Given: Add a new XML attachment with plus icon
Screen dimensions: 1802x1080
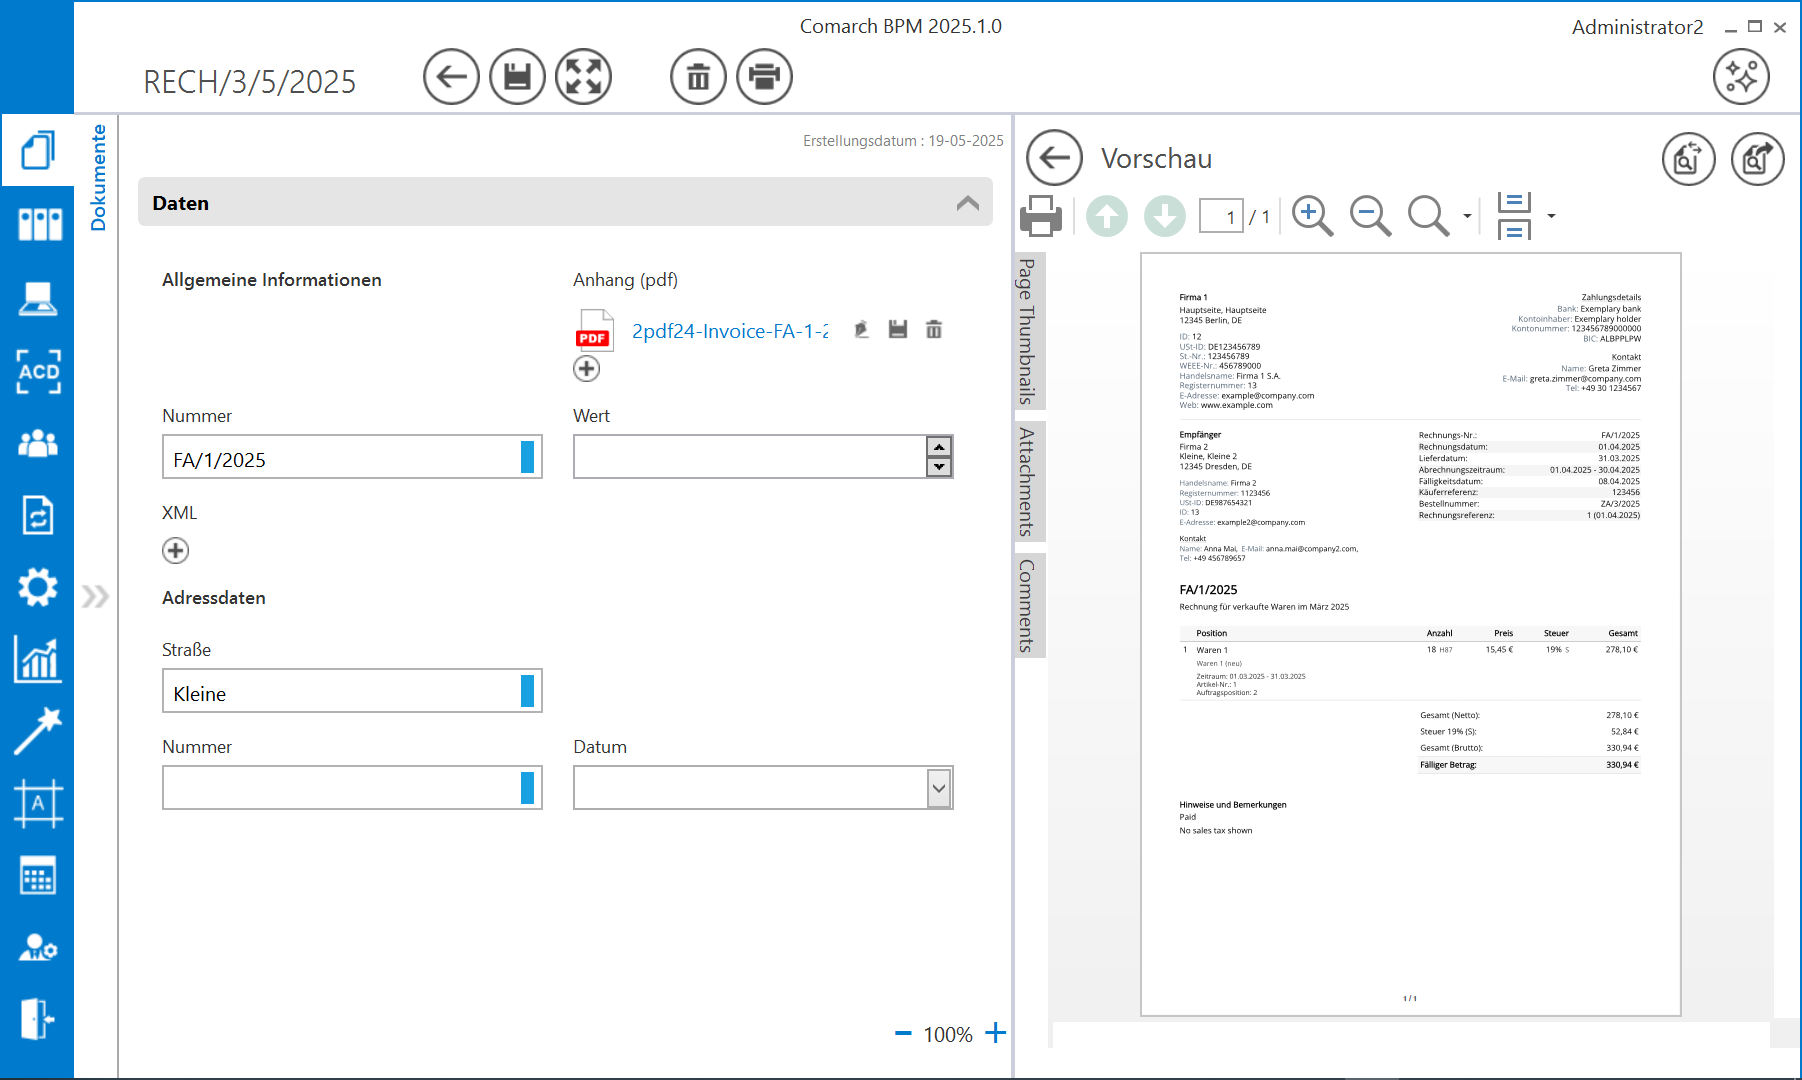Looking at the screenshot, I should click(175, 551).
